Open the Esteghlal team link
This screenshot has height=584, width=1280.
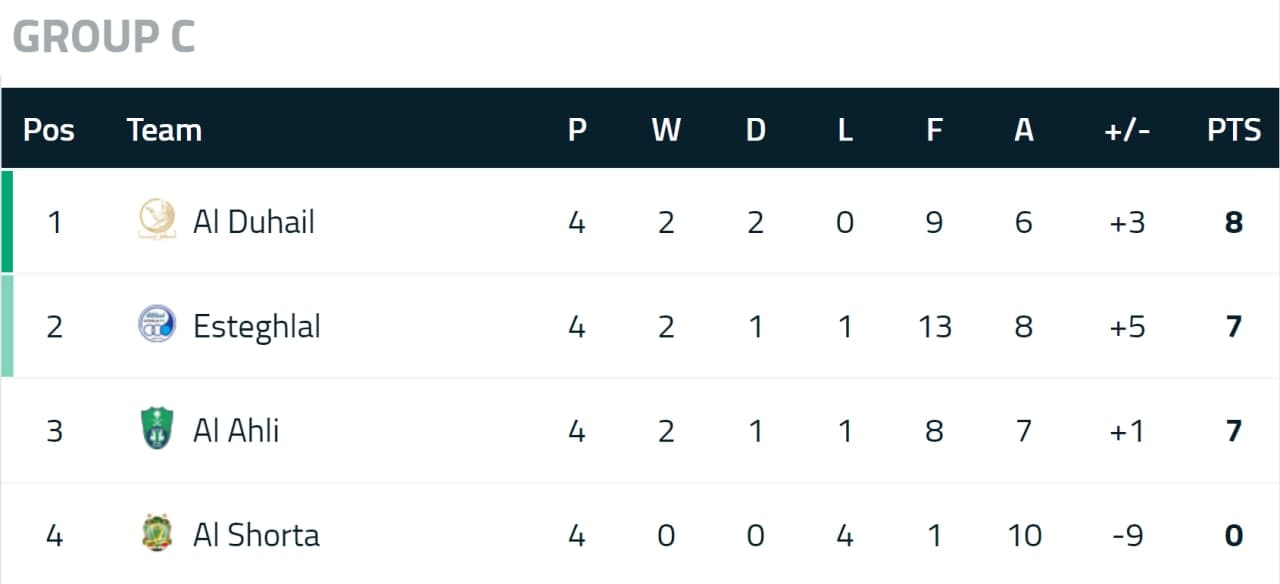pos(256,327)
